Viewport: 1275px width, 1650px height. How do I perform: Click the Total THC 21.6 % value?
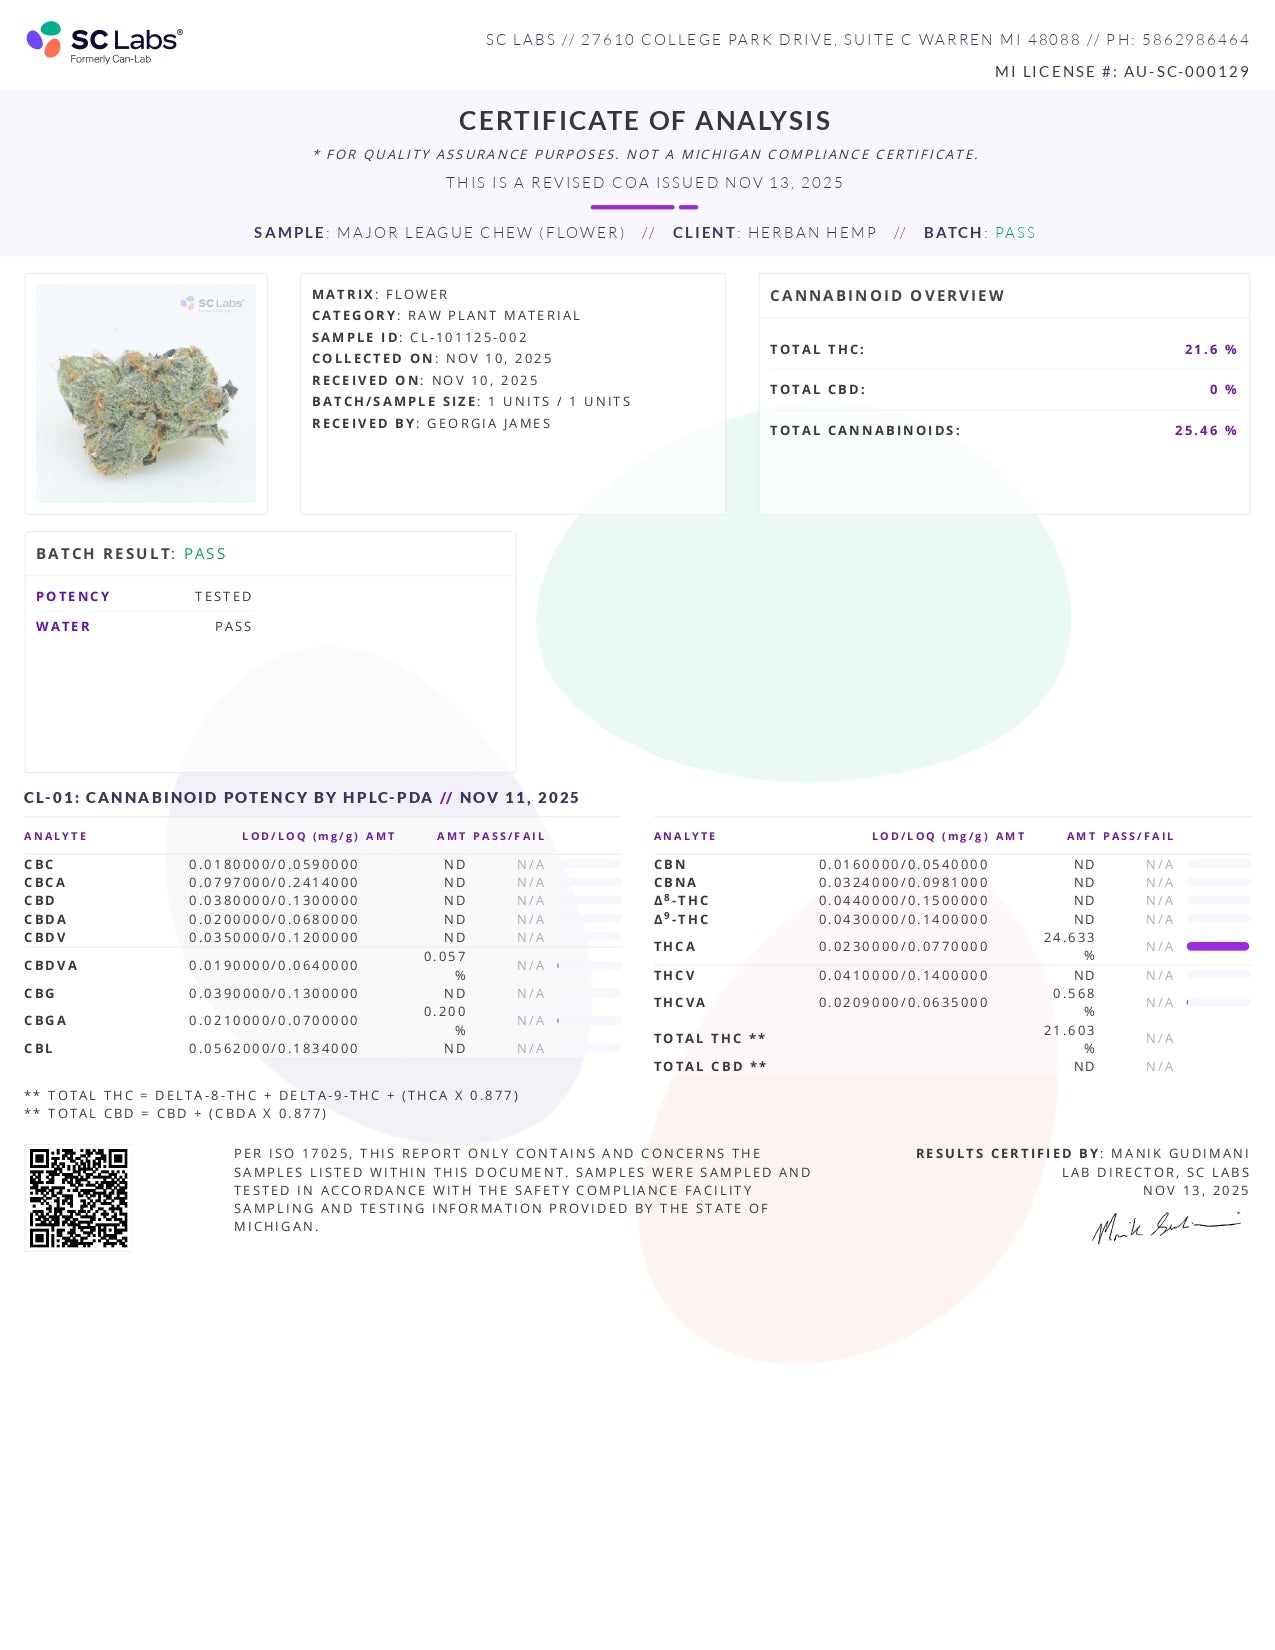[1210, 350]
